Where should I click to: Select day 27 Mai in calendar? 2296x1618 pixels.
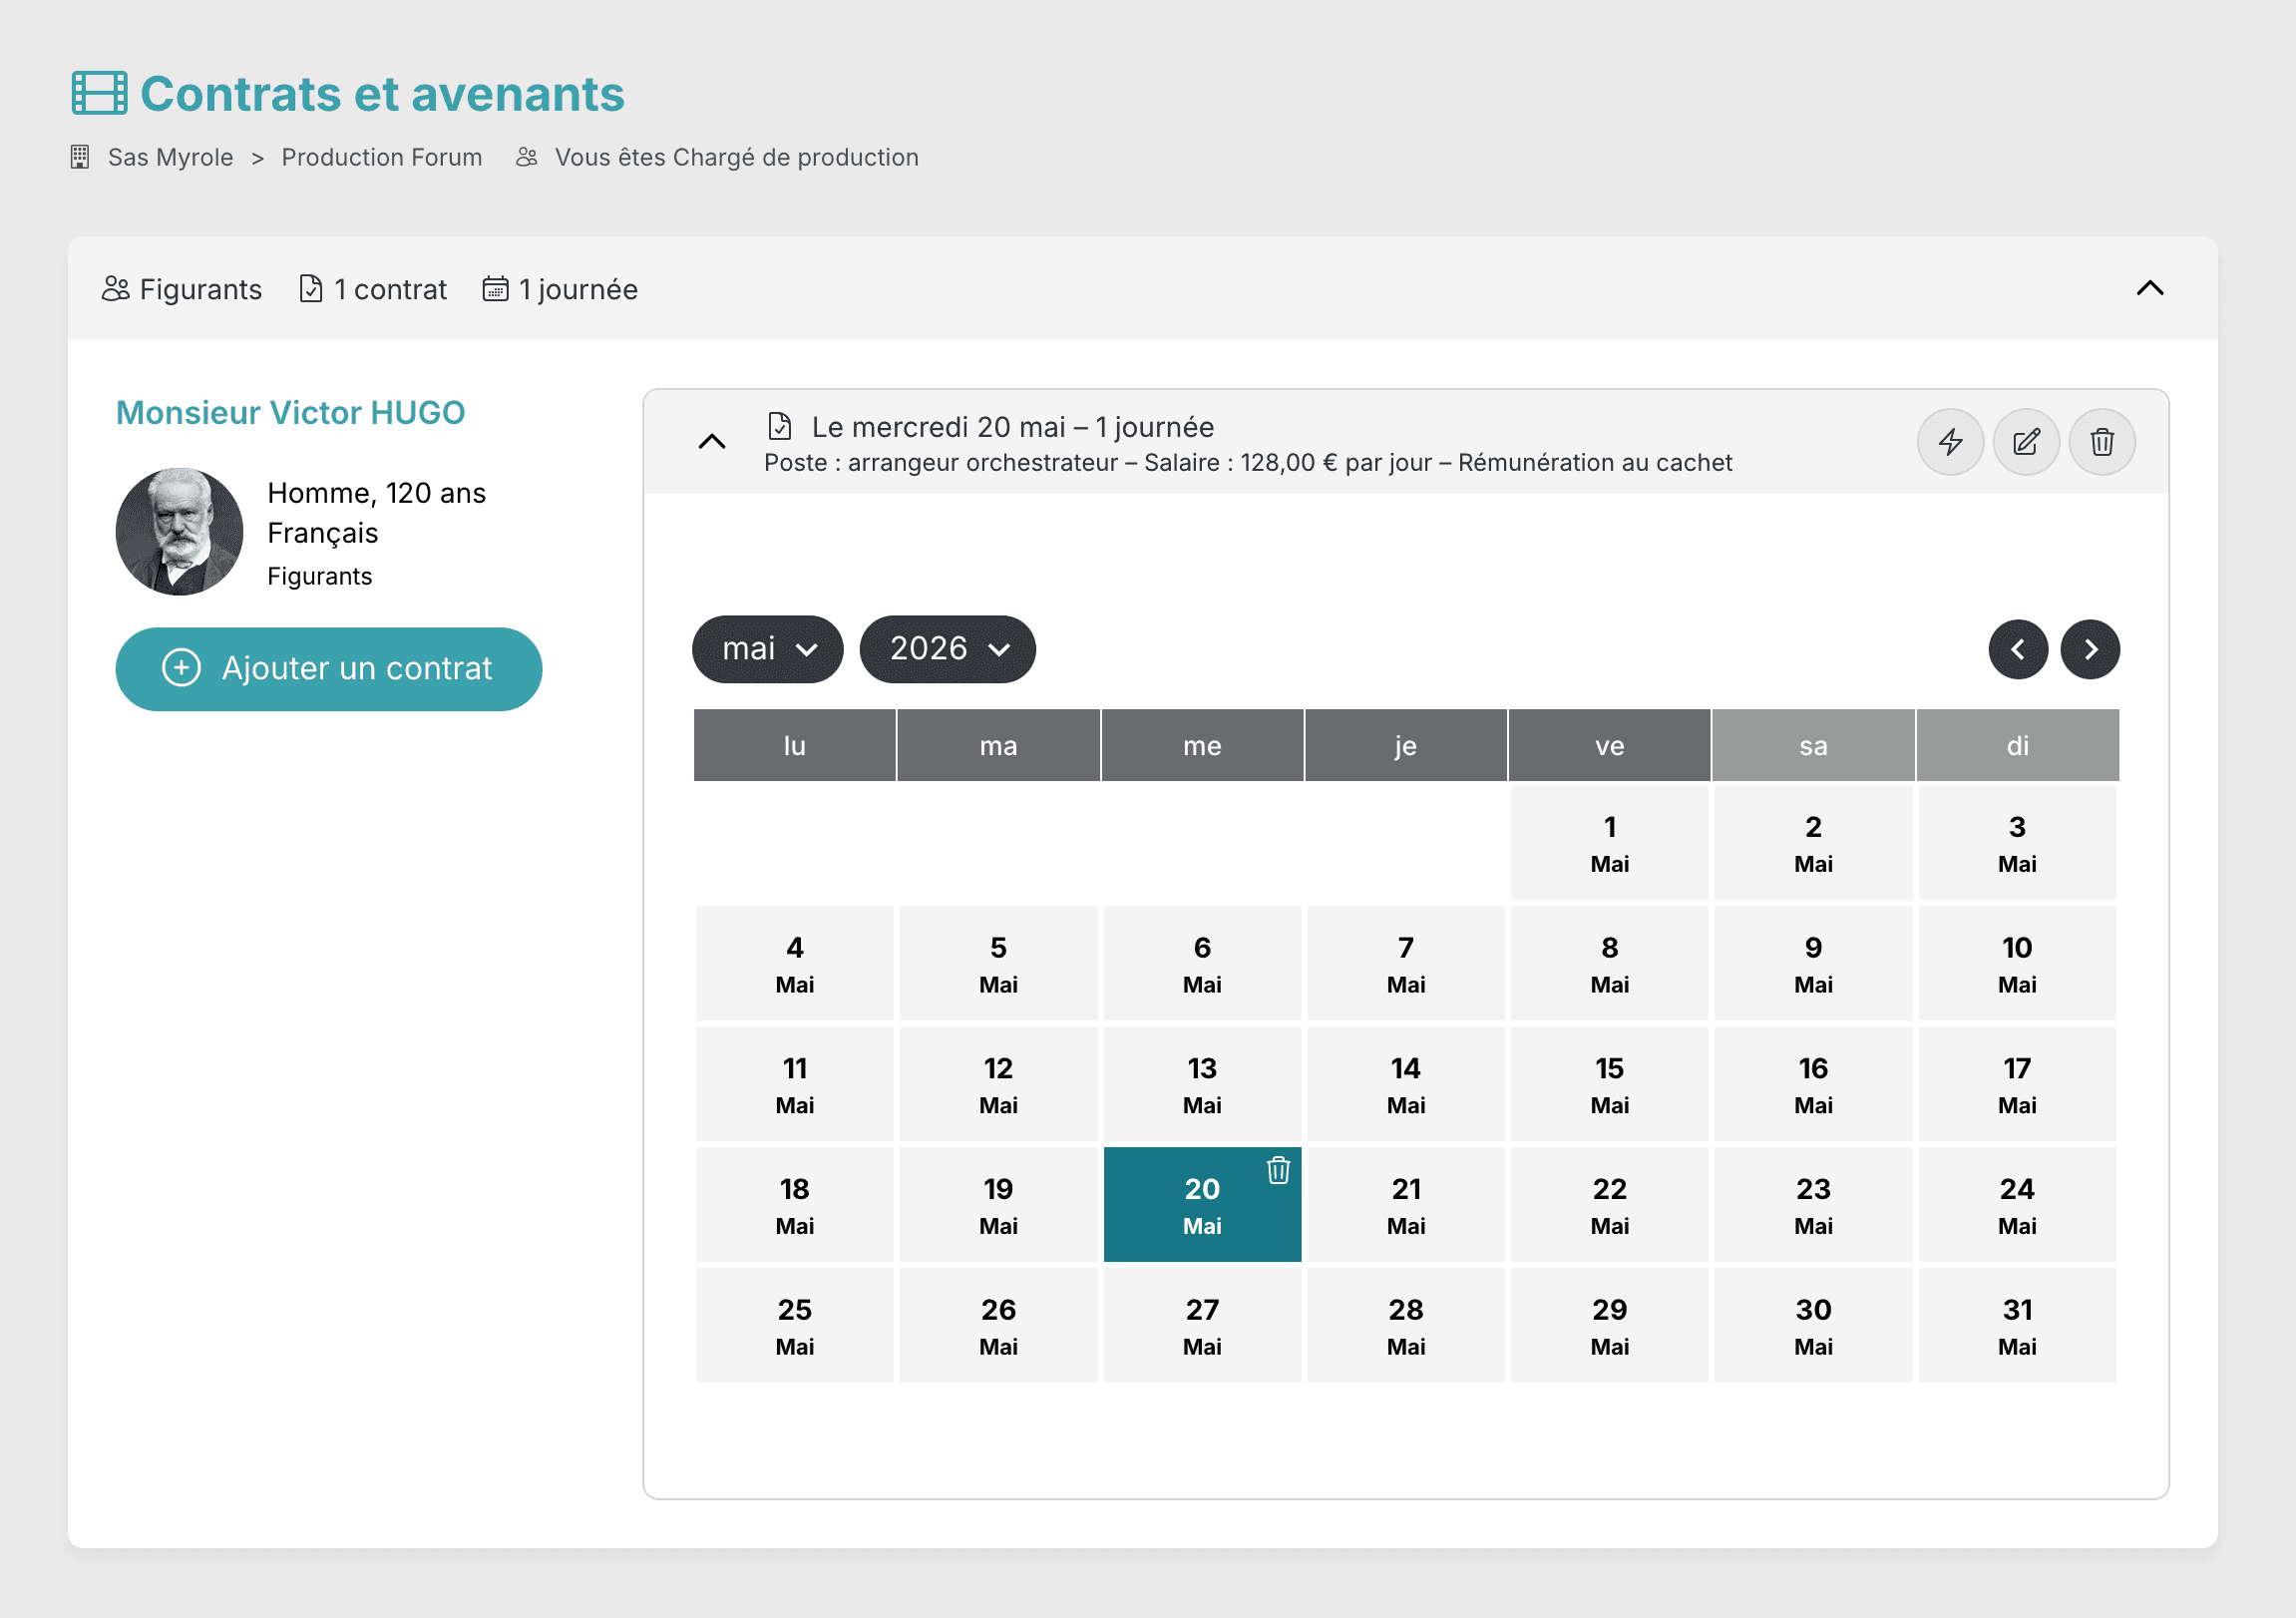click(x=1202, y=1325)
